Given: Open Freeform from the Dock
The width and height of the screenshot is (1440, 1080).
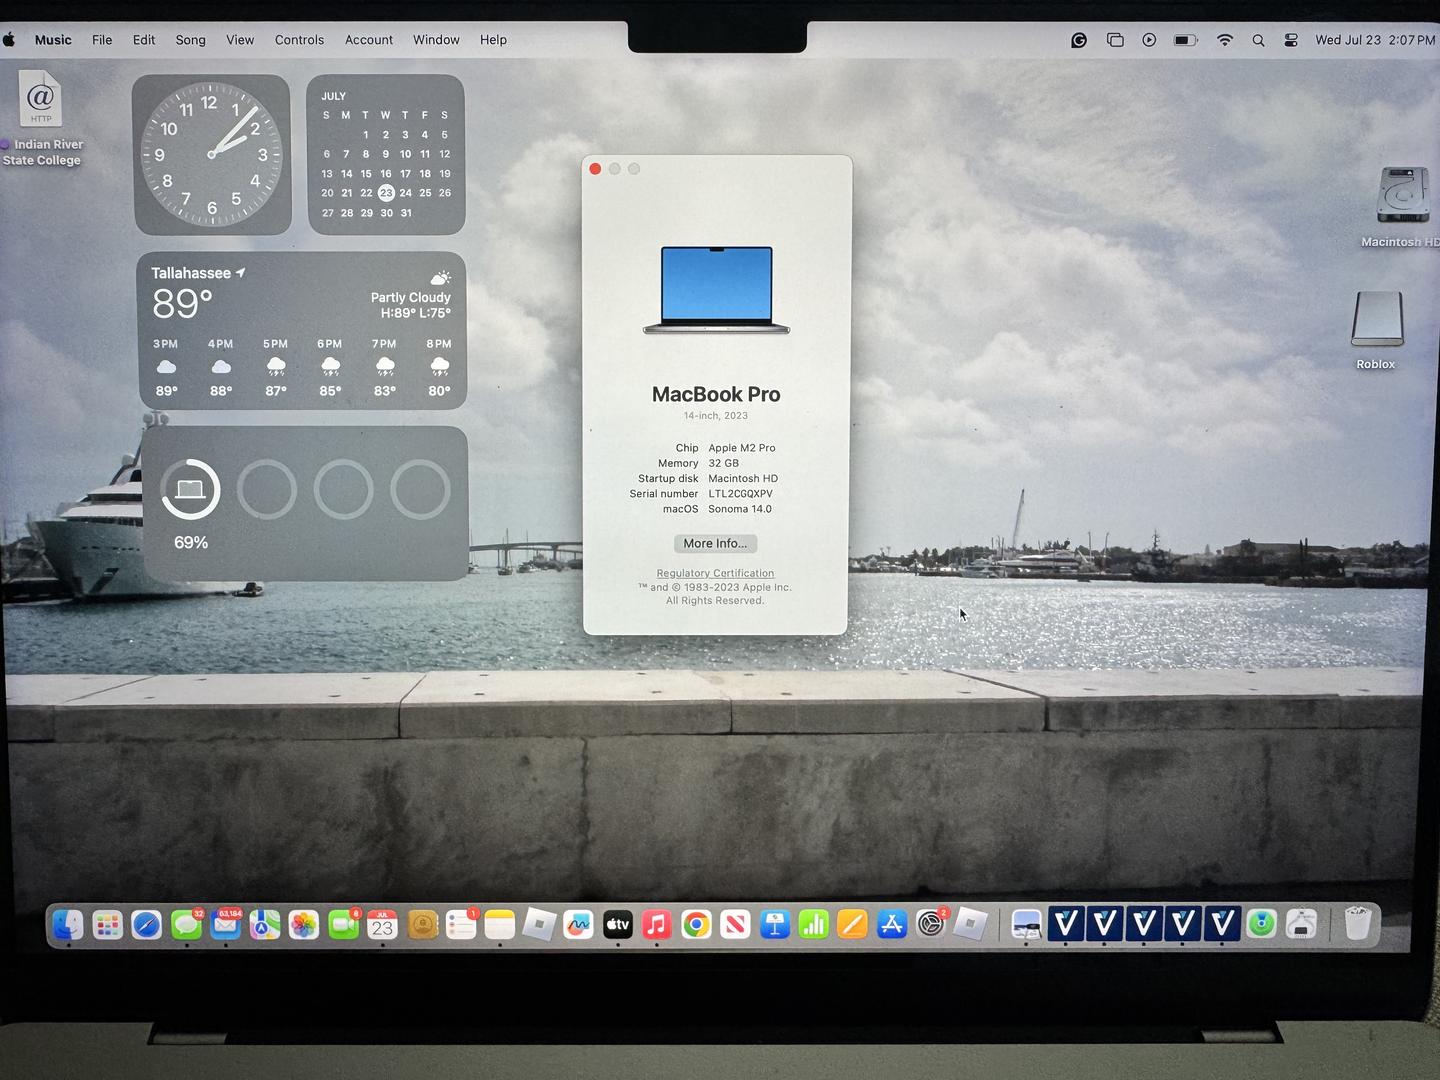Looking at the screenshot, I should 578,925.
